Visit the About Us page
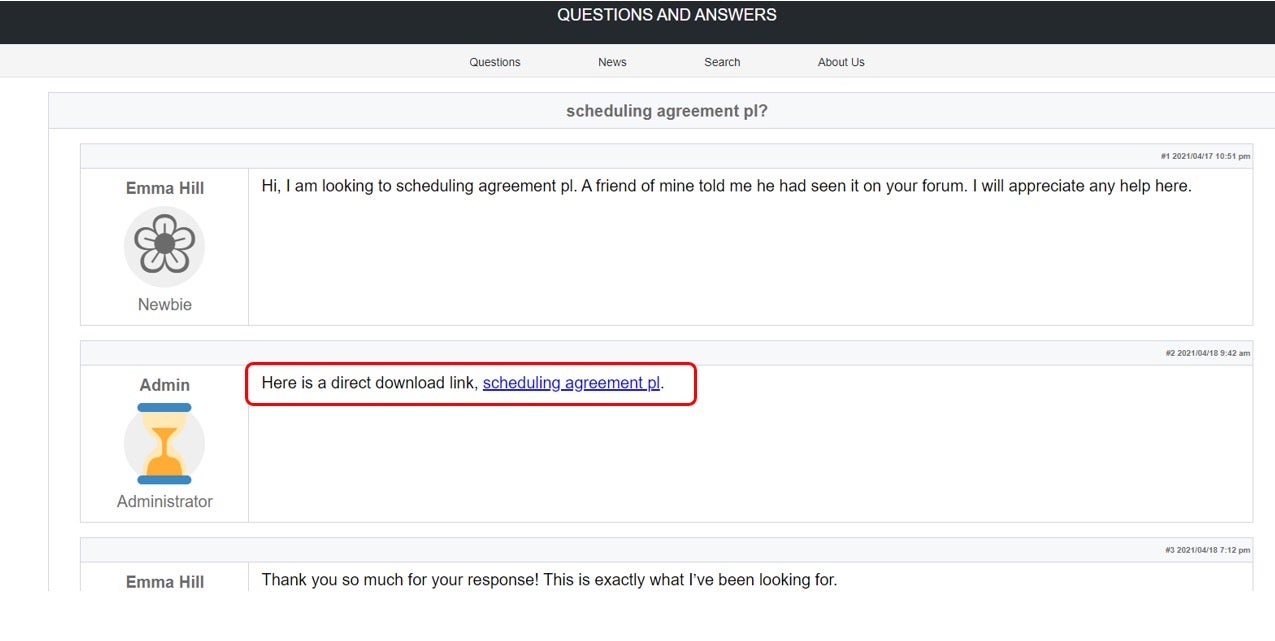 point(841,62)
